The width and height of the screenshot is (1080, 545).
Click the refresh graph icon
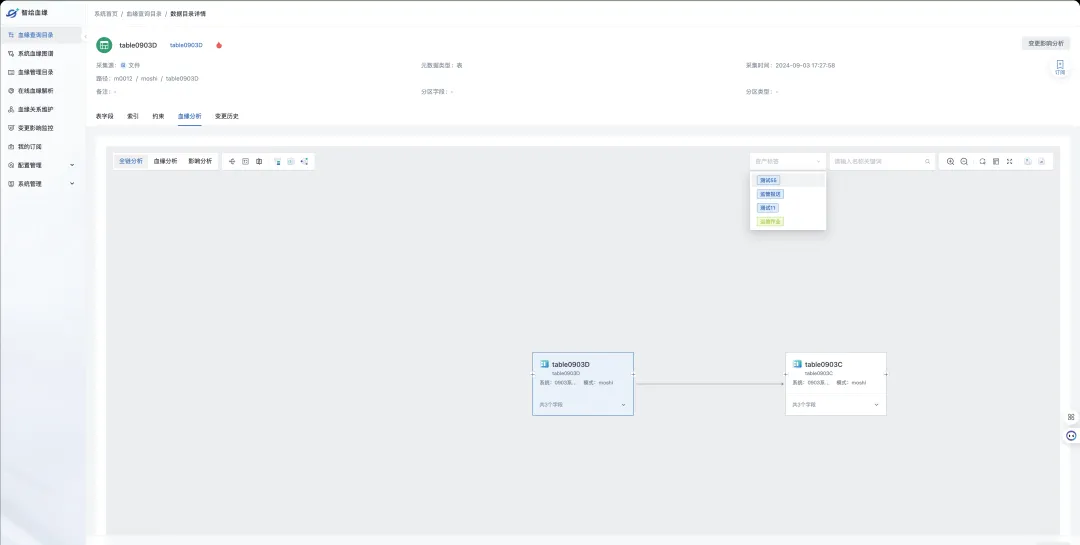(983, 161)
